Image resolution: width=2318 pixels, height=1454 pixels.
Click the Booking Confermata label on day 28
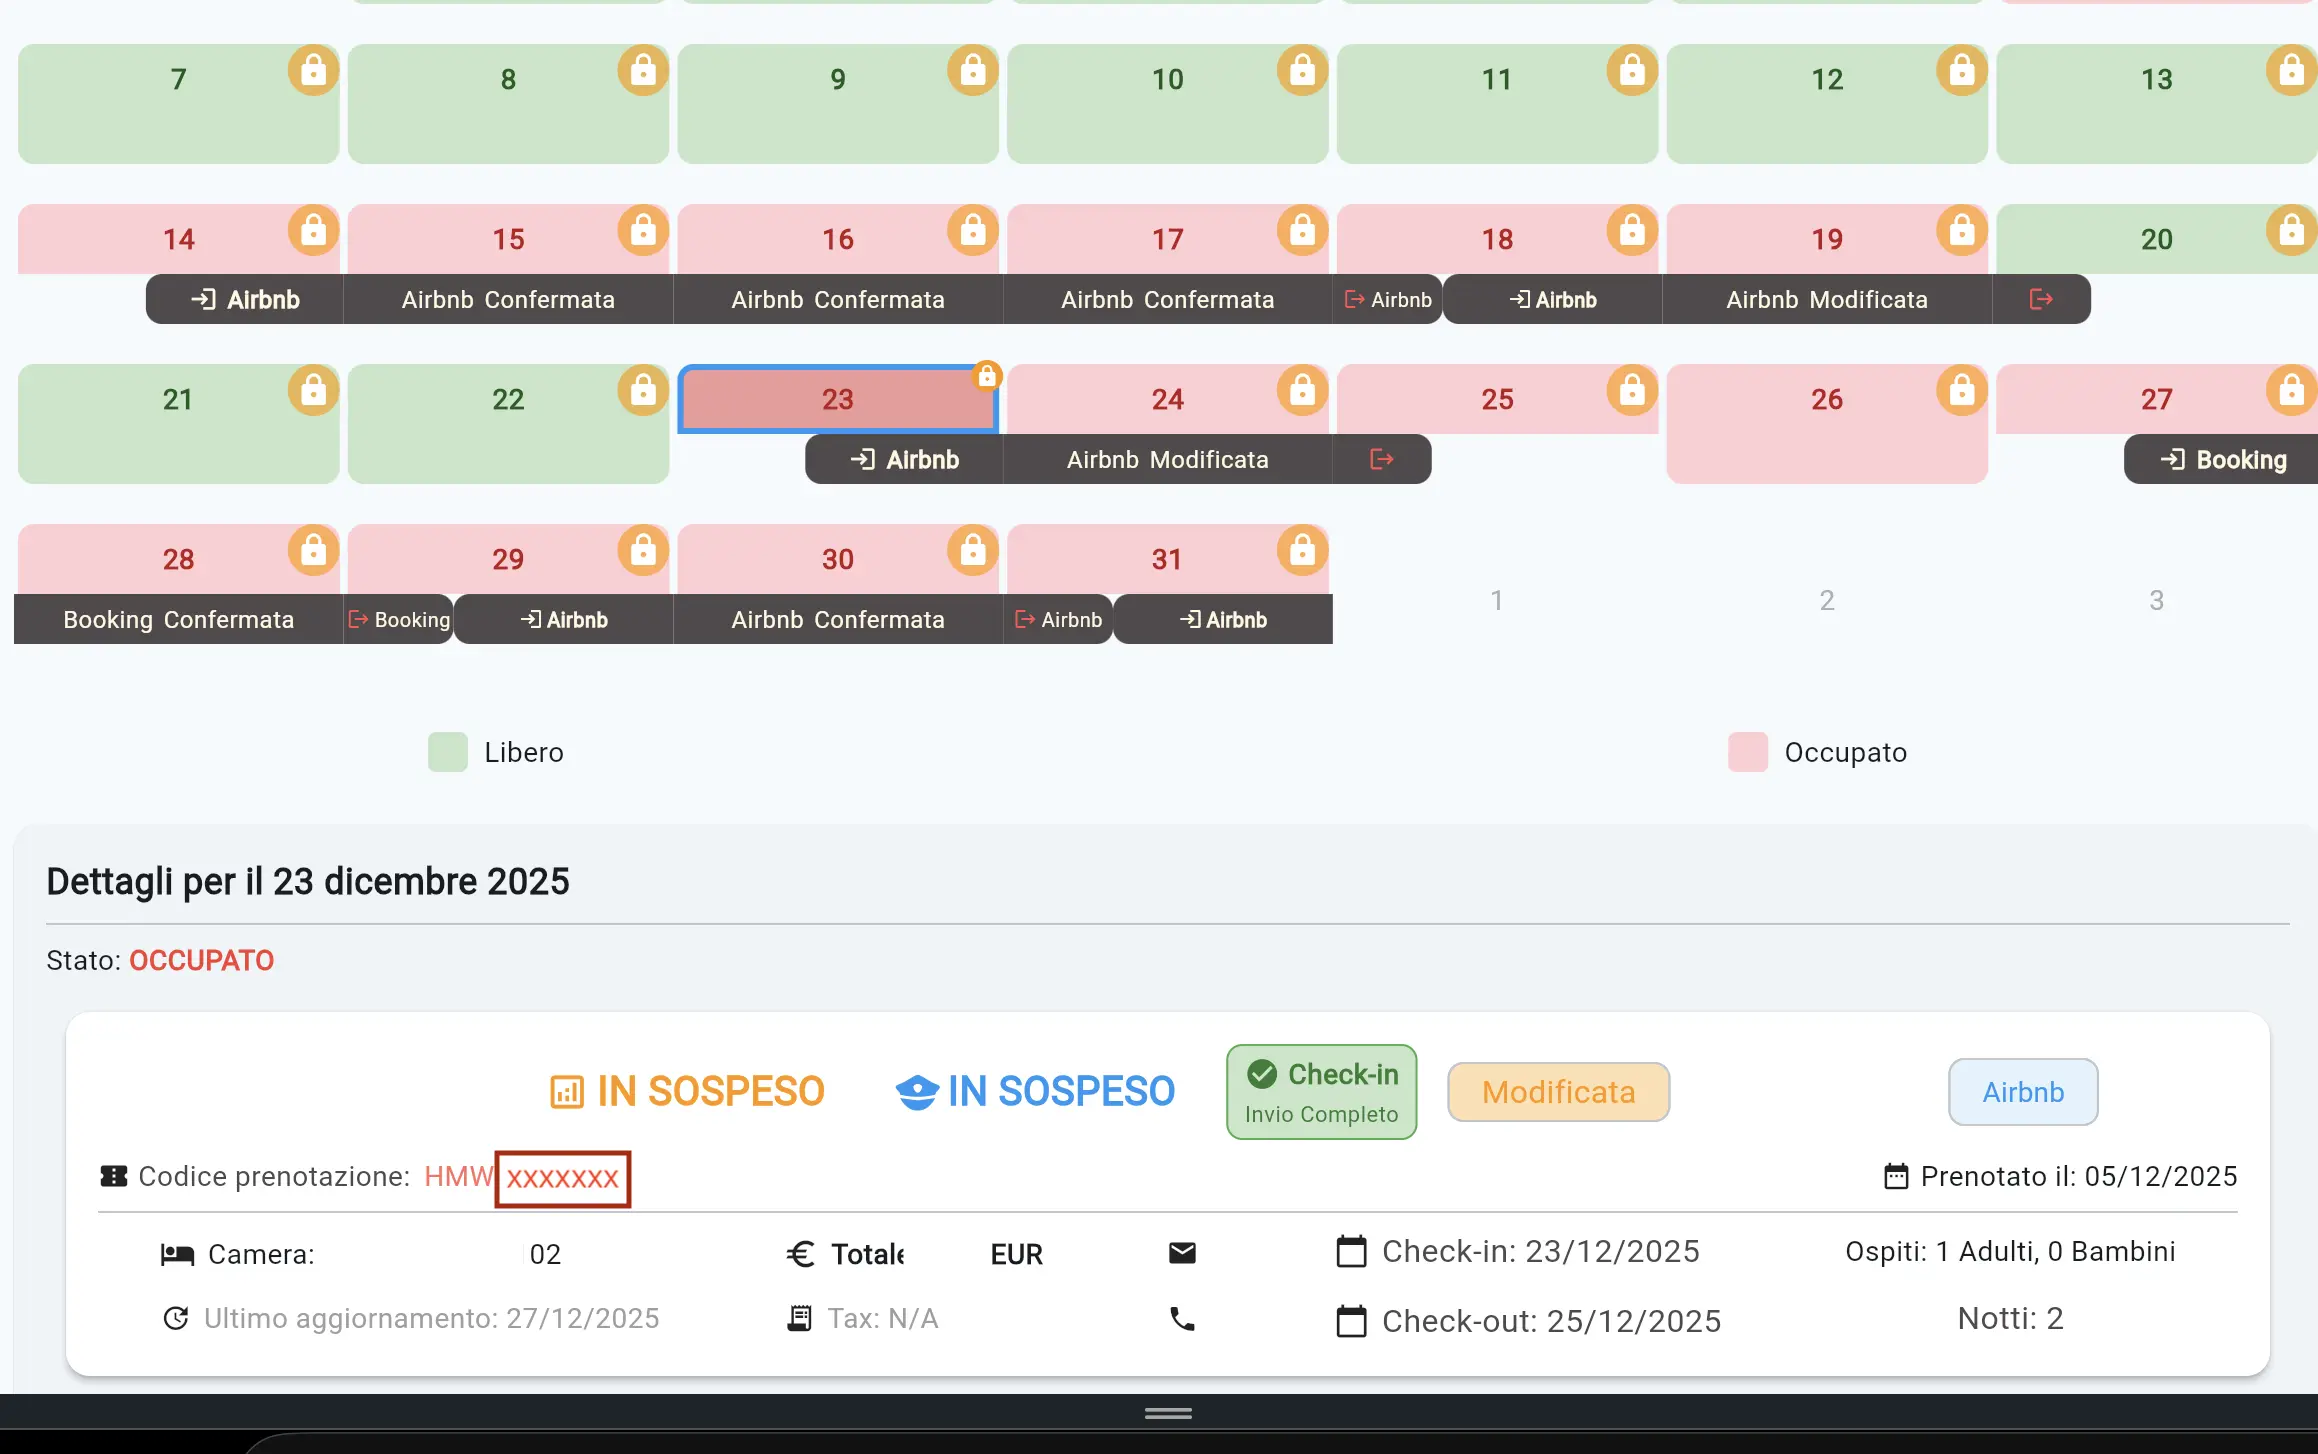coord(178,619)
